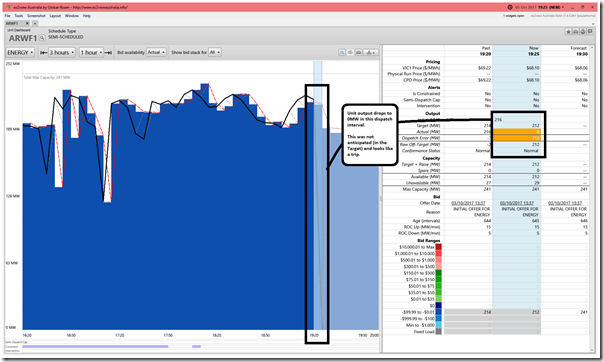The image size is (604, 362).
Task: Click the magnifier icon beside ARWF1
Action: pos(42,38)
